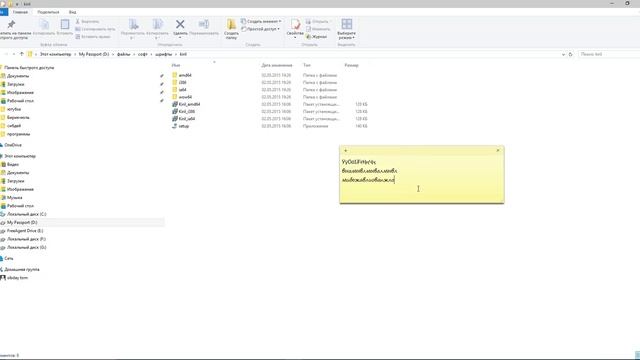640x360 pixels.
Task: Open the Поделиться ribbon tab
Action: 48,12
